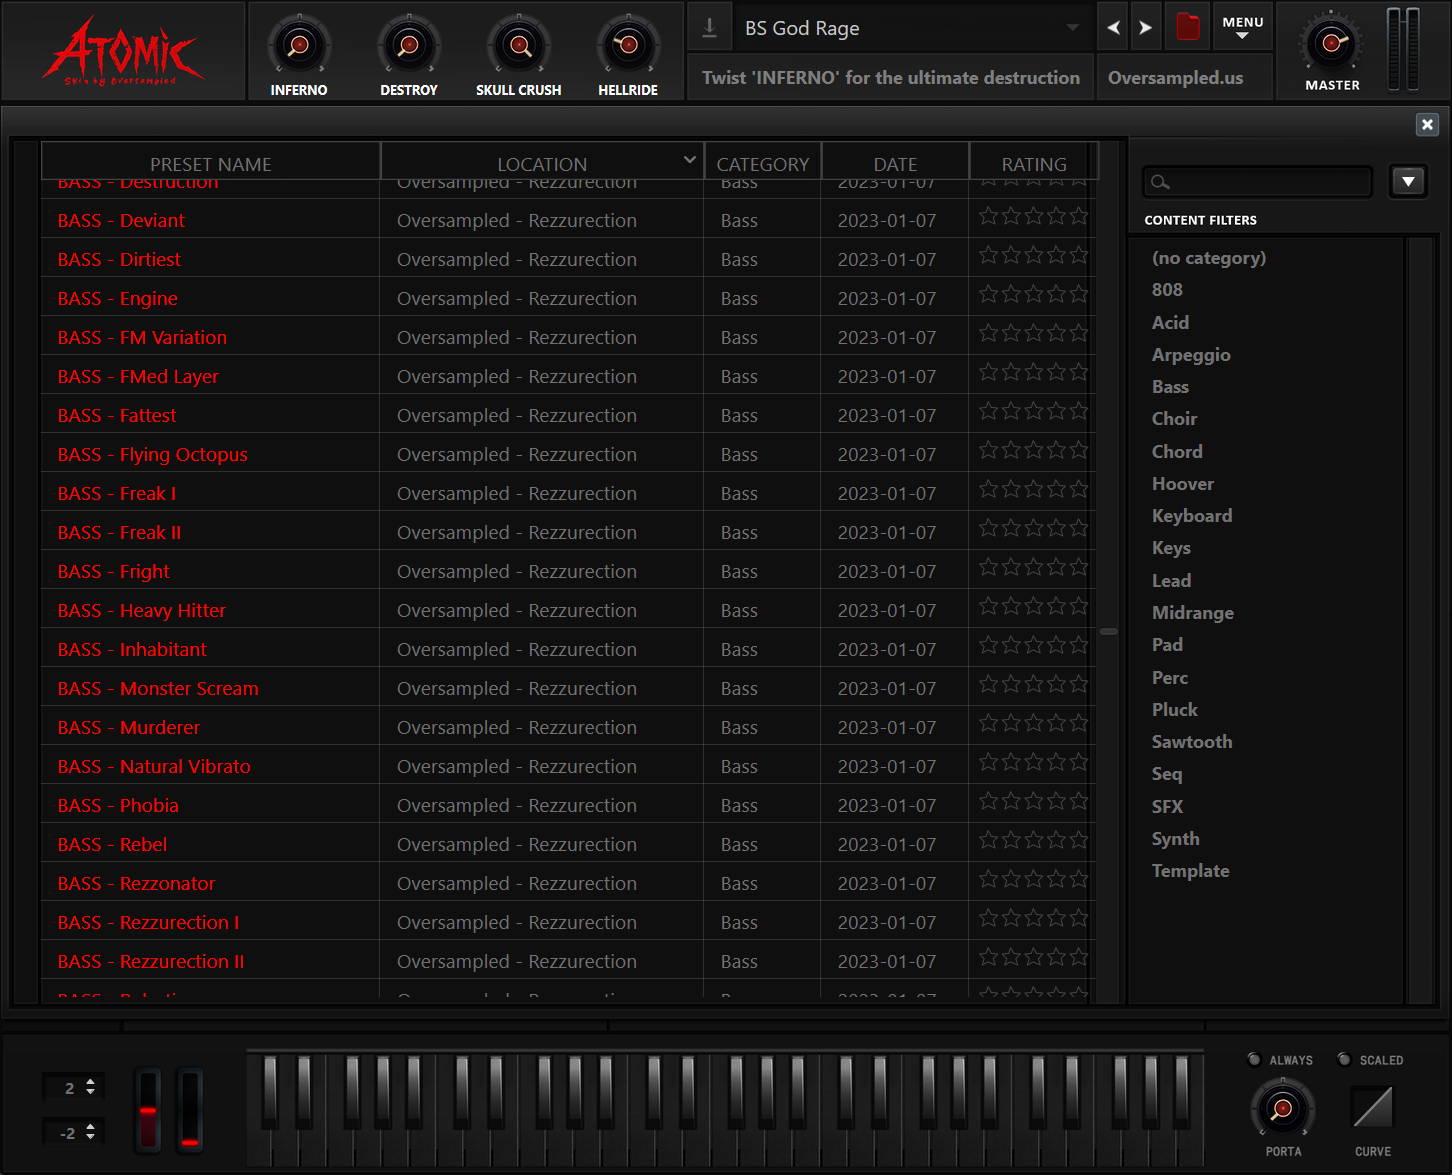Rate BASS - Inhabitant three stars
Viewport: 1452px width, 1175px height.
(x=1033, y=645)
